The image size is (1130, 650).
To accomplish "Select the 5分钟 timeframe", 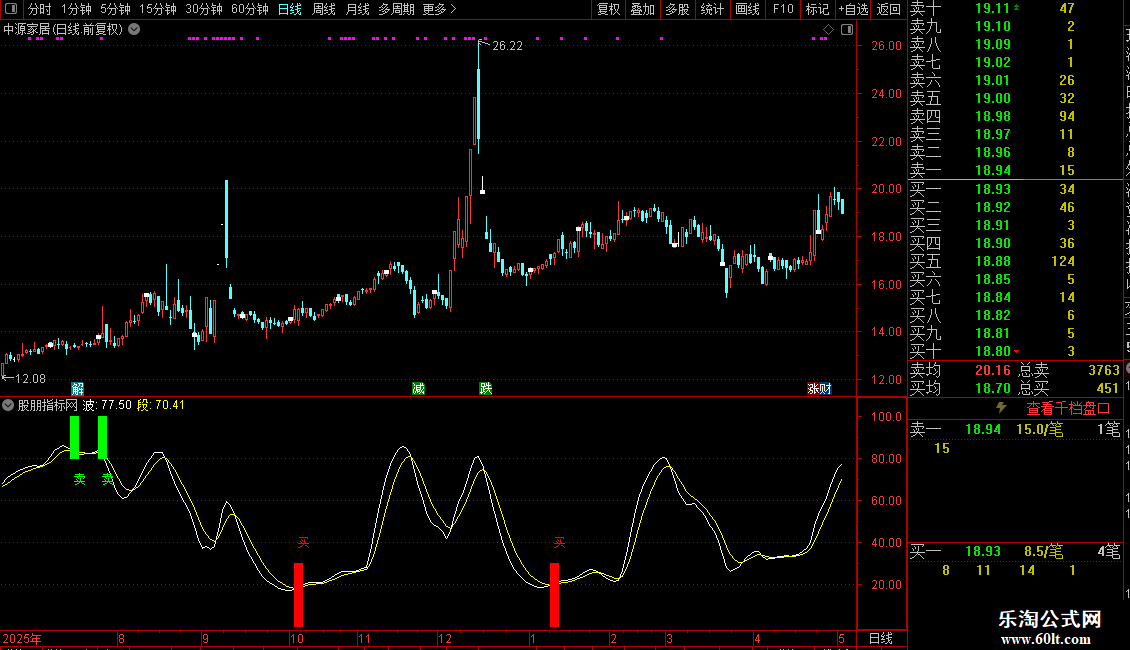I will (115, 9).
